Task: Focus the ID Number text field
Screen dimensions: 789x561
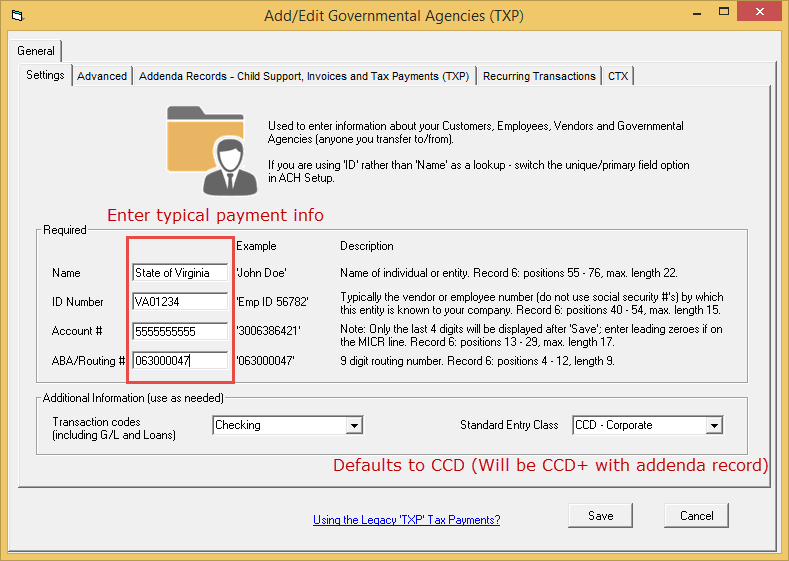Action: [180, 302]
